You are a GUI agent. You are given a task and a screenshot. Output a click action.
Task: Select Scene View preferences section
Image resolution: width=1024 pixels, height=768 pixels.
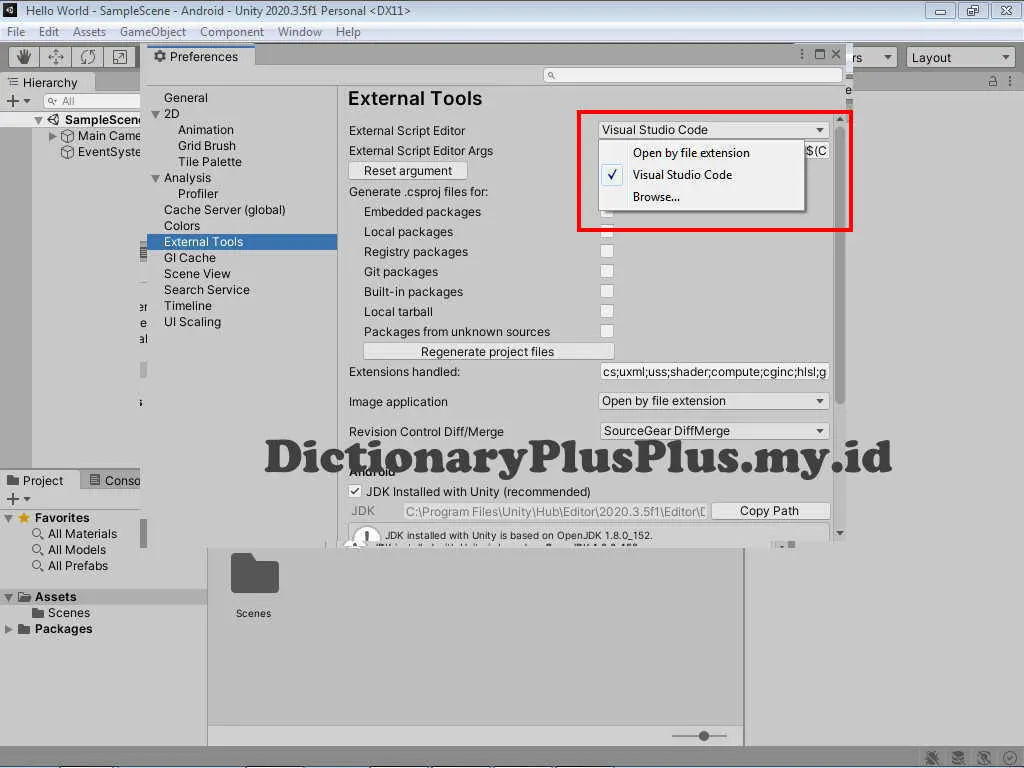click(x=197, y=274)
